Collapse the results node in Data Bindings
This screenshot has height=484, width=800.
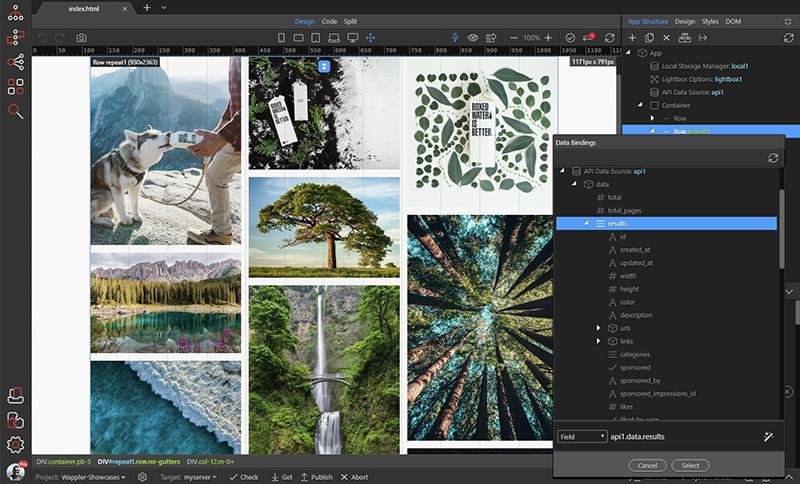pos(587,224)
